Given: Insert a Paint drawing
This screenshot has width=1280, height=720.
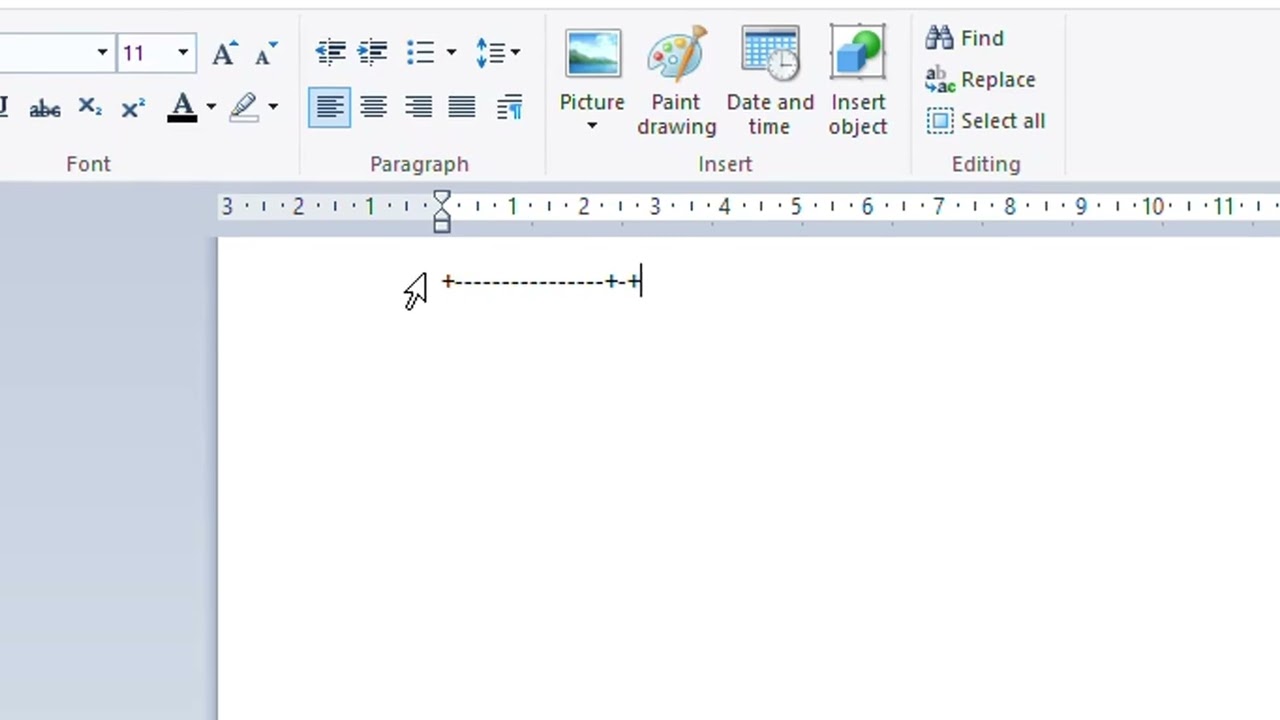Looking at the screenshot, I should pyautogui.click(x=676, y=82).
